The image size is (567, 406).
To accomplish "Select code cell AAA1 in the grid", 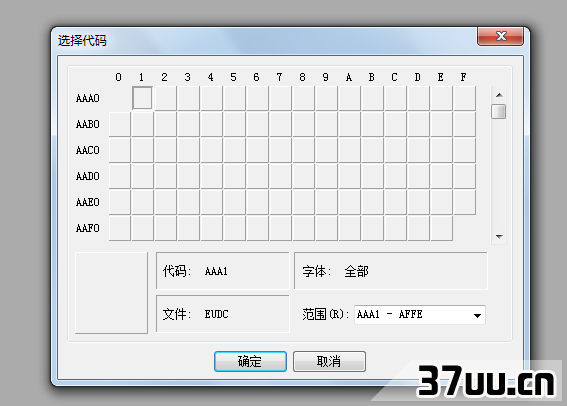I will click(142, 98).
